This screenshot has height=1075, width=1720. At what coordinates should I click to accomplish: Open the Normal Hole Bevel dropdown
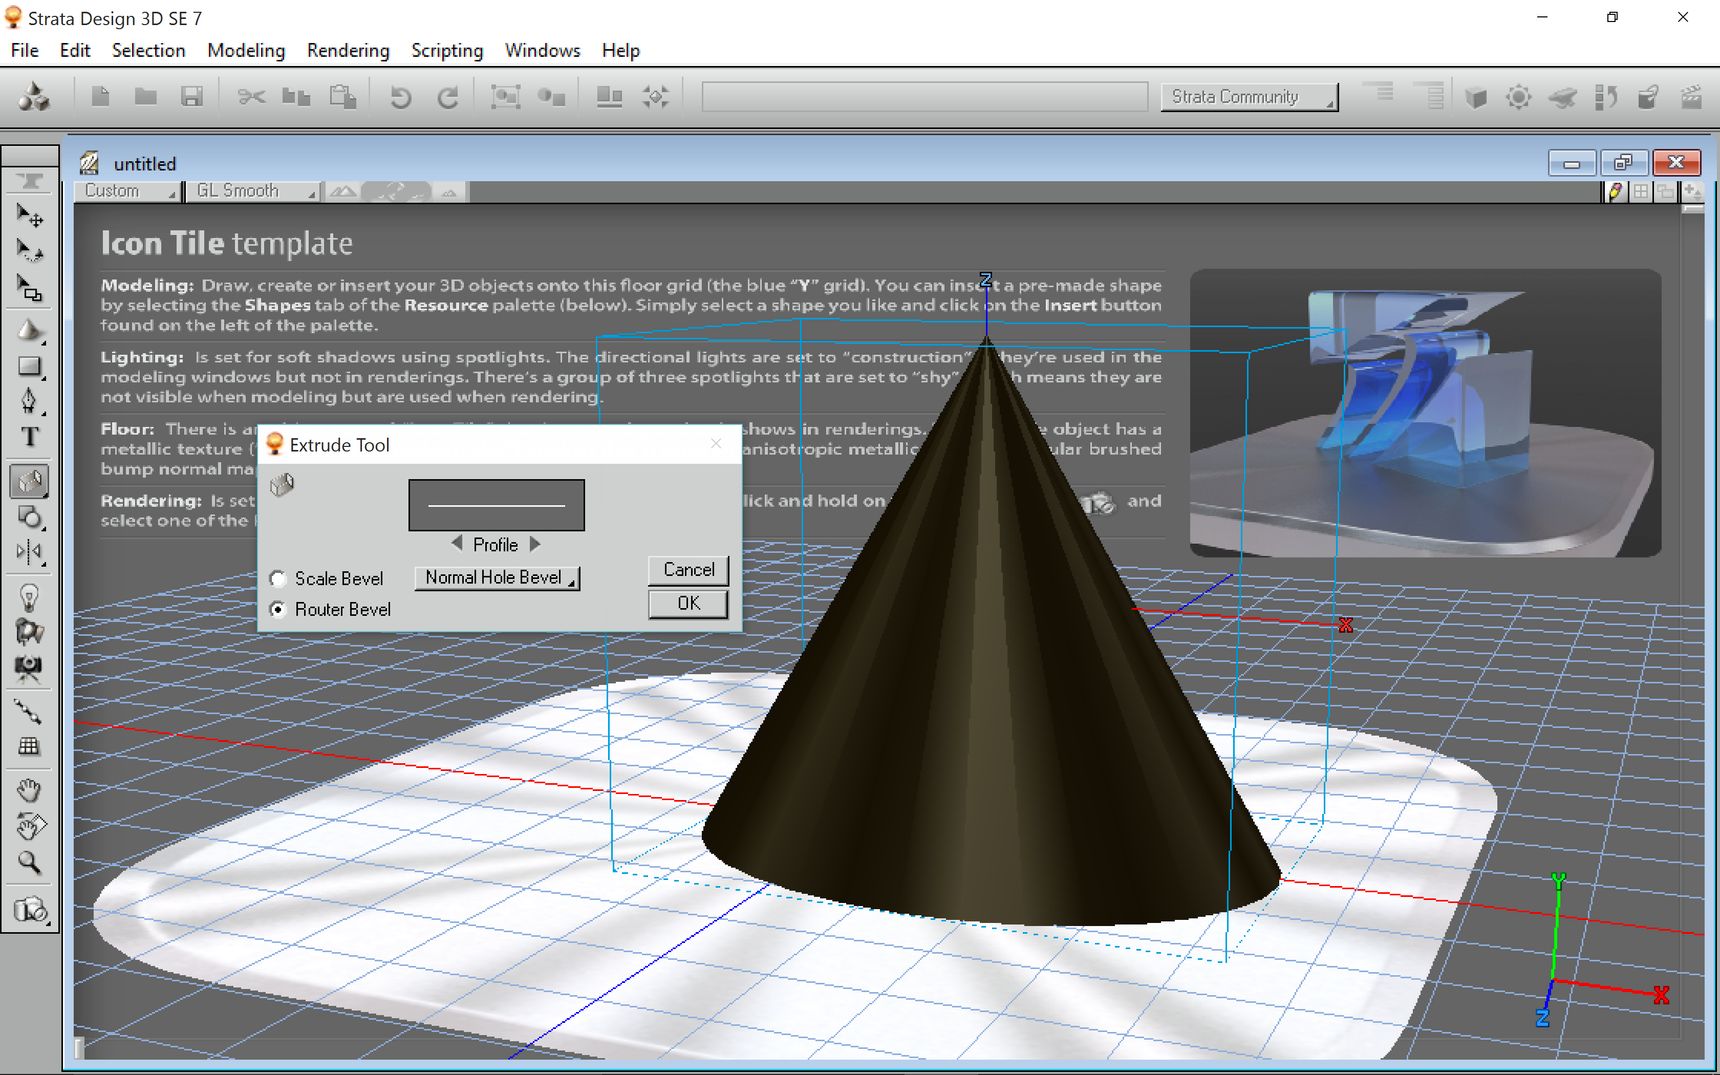pyautogui.click(x=497, y=577)
